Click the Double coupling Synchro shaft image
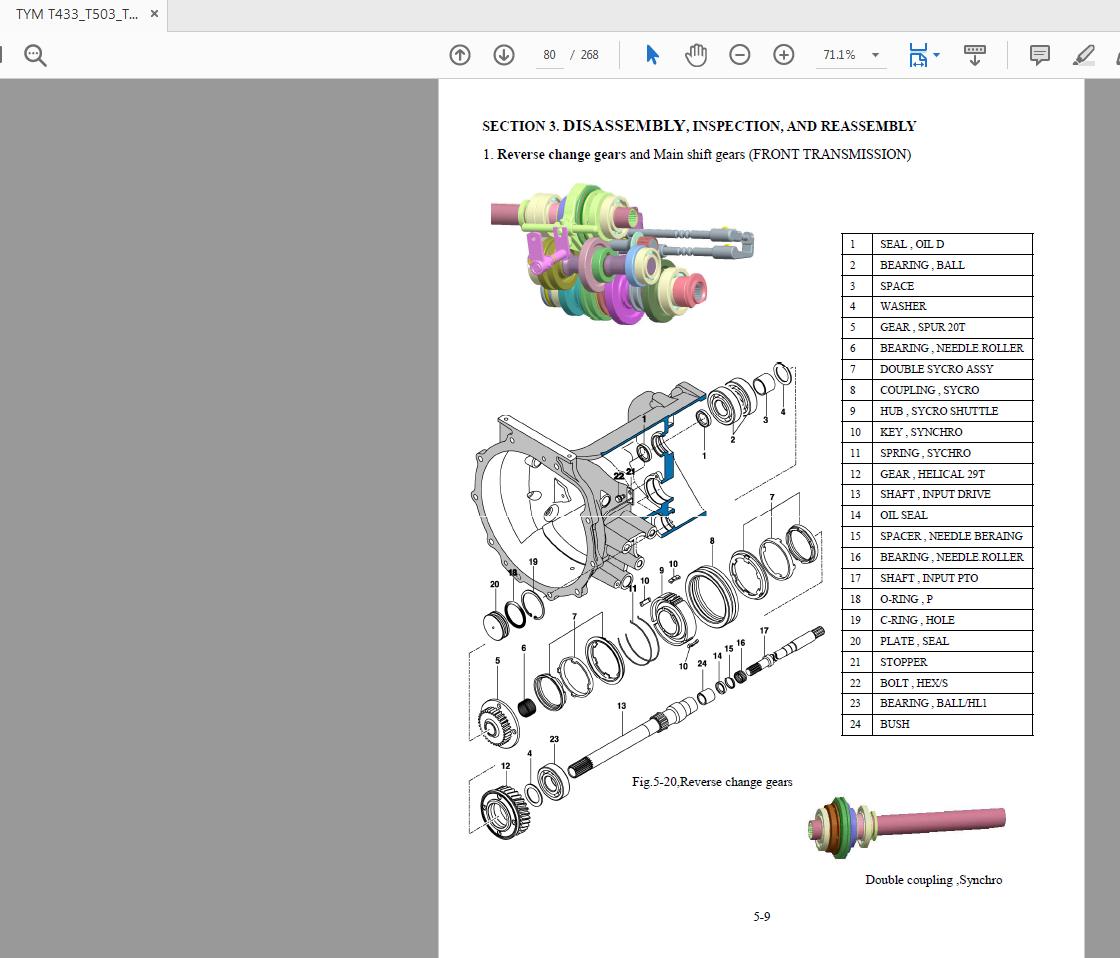The height and width of the screenshot is (958, 1120). coord(907,827)
